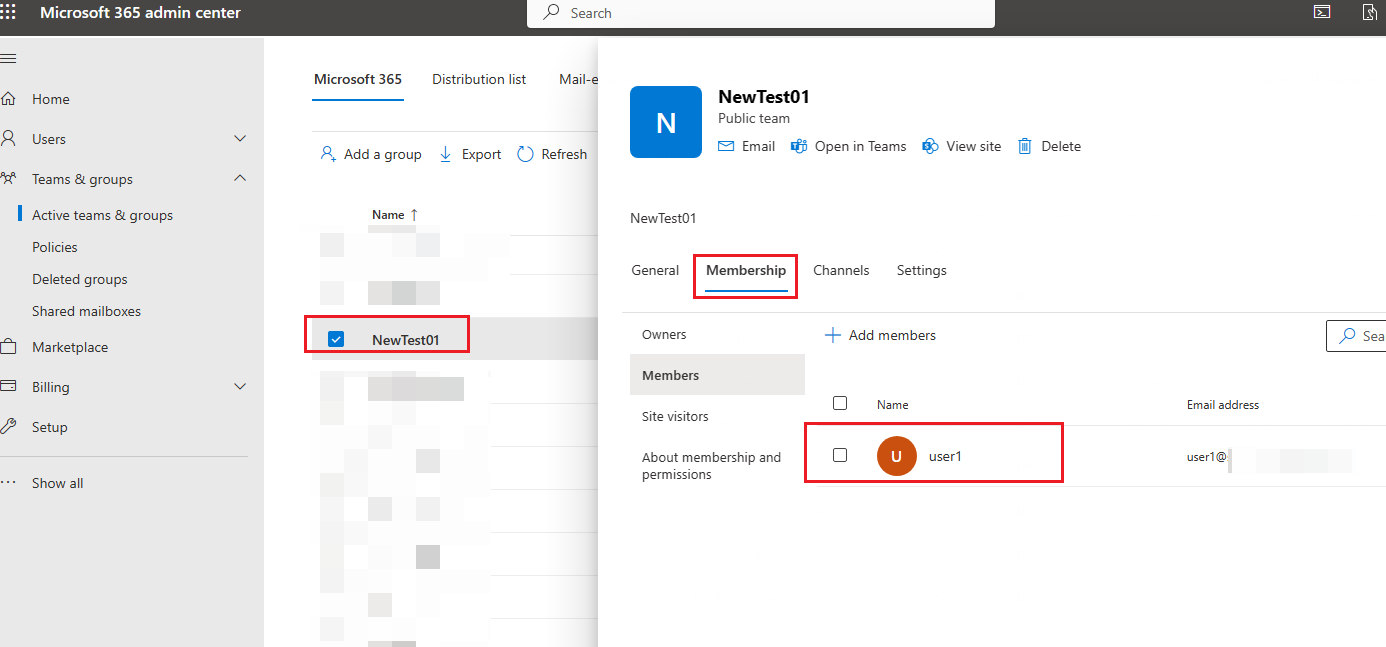
Task: Click the Billing card icon
Action: click(9, 387)
